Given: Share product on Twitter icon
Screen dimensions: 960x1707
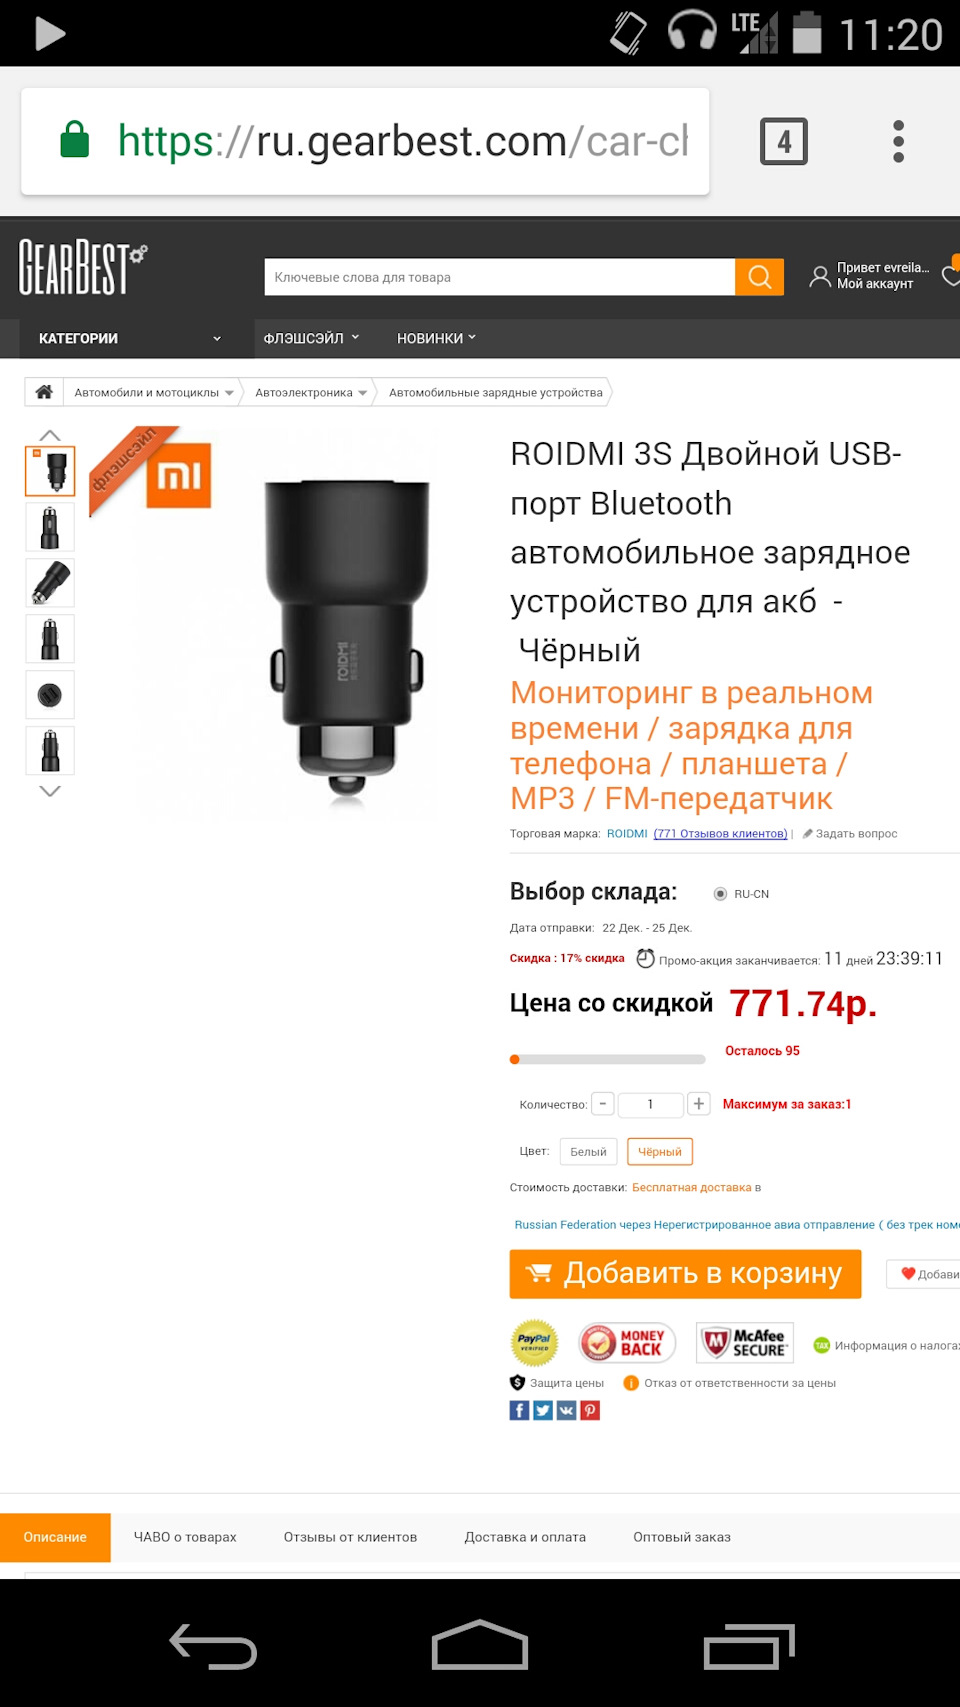Looking at the screenshot, I should click(543, 1410).
